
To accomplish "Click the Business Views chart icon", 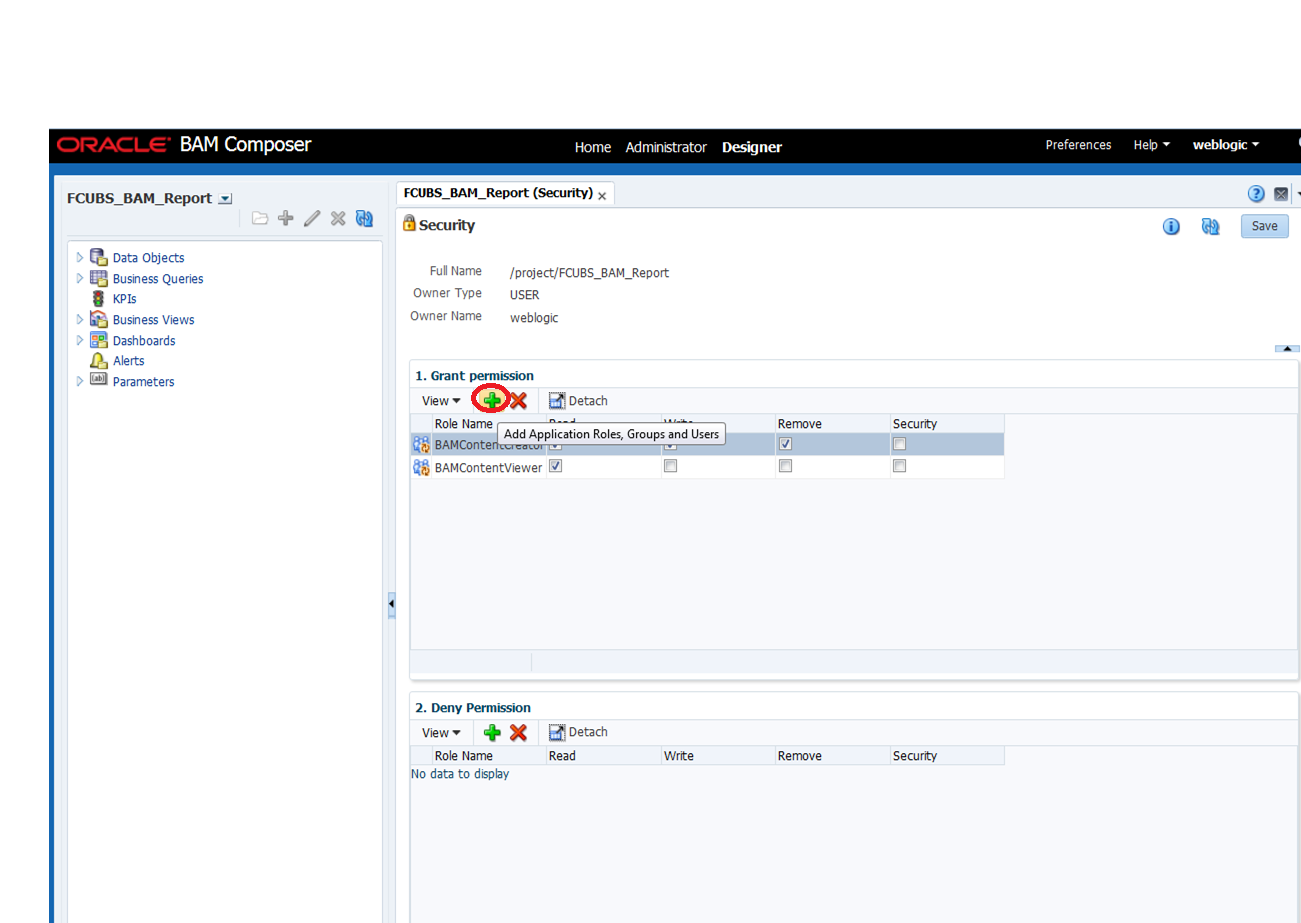I will click(x=98, y=319).
